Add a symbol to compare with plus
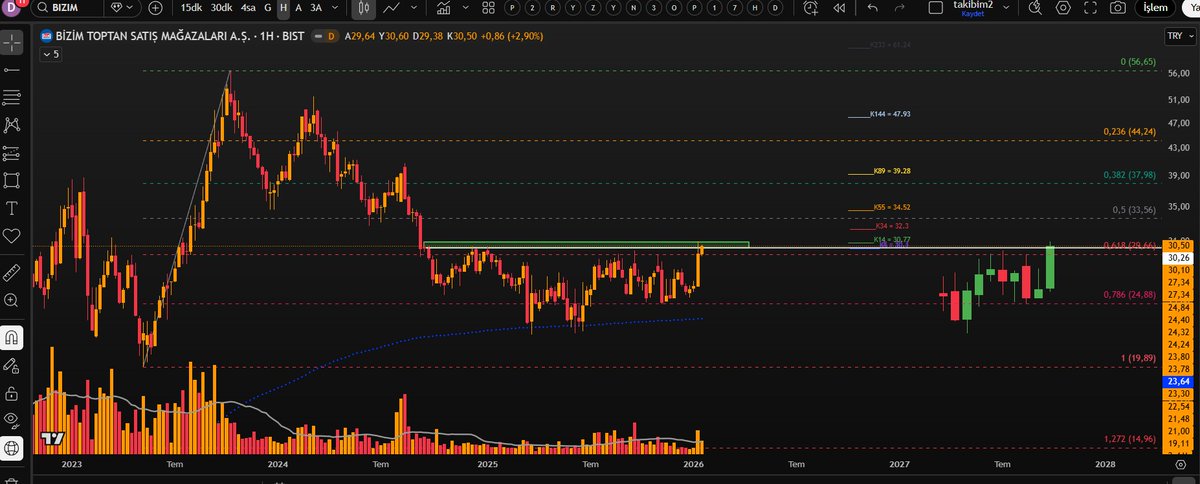 [x=155, y=8]
